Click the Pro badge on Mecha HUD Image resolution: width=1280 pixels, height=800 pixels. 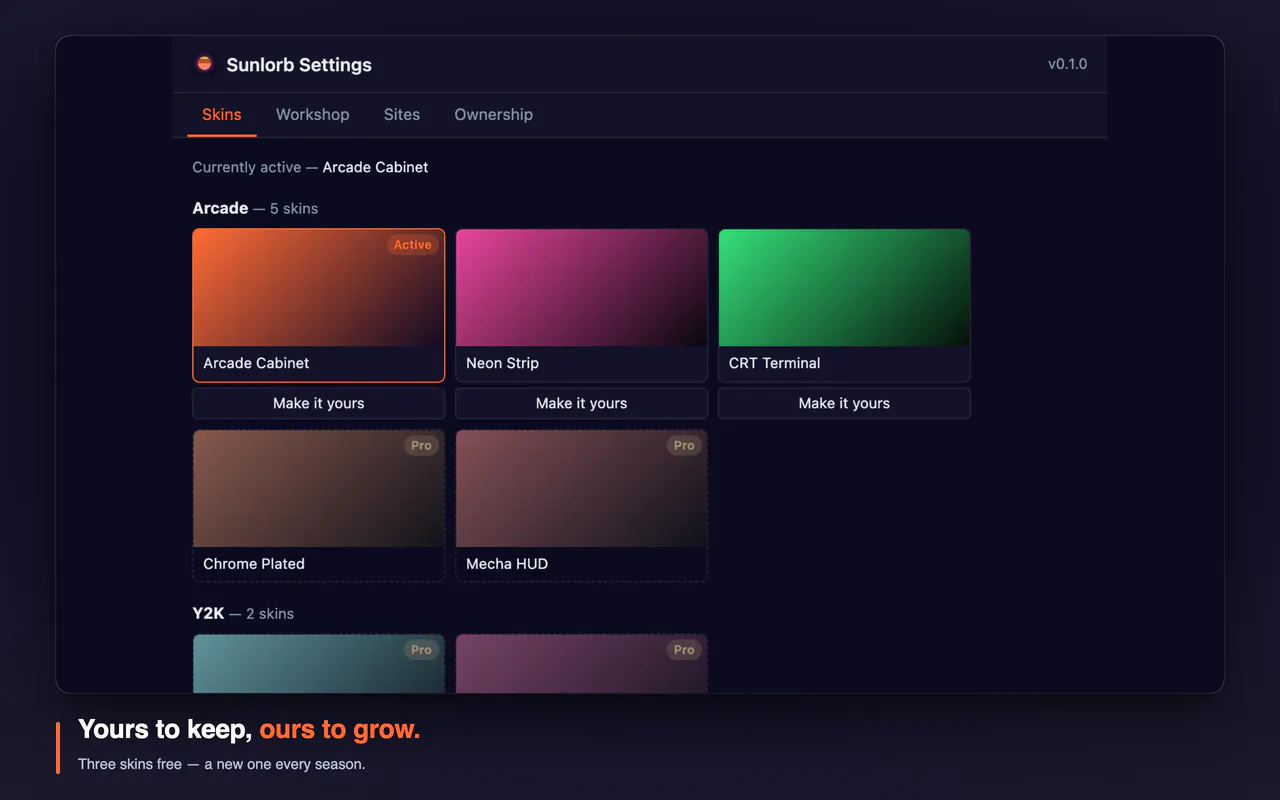(x=684, y=446)
